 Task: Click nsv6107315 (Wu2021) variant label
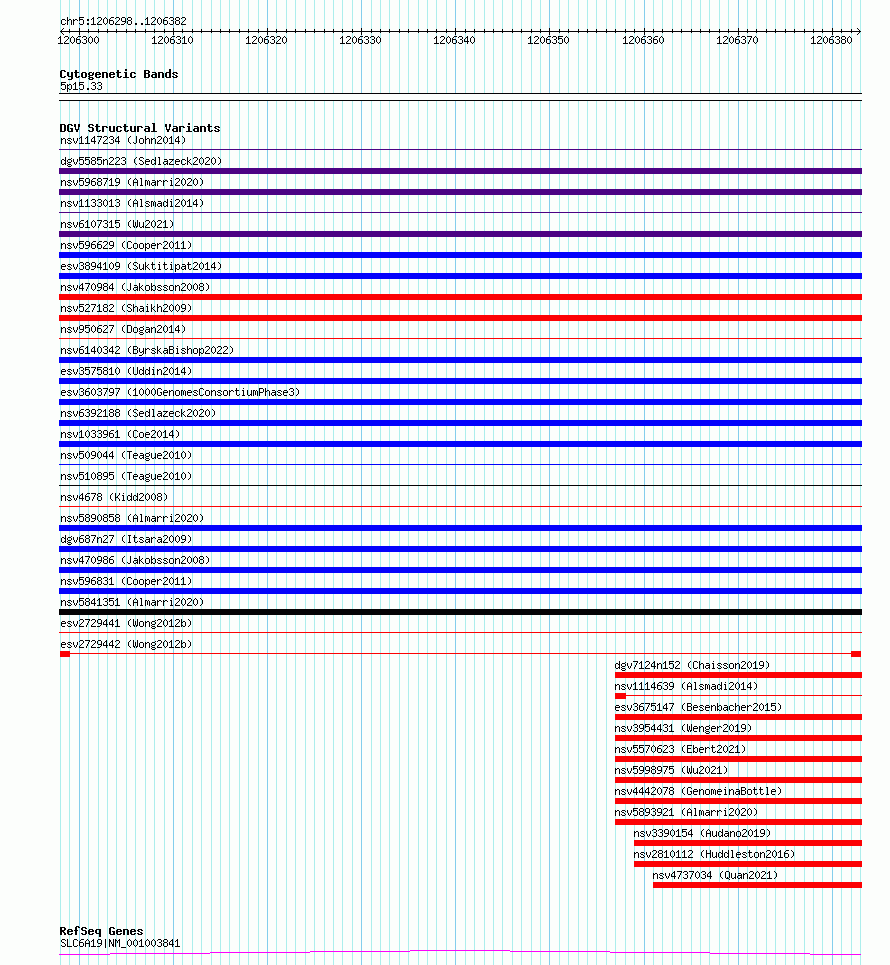coord(117,224)
